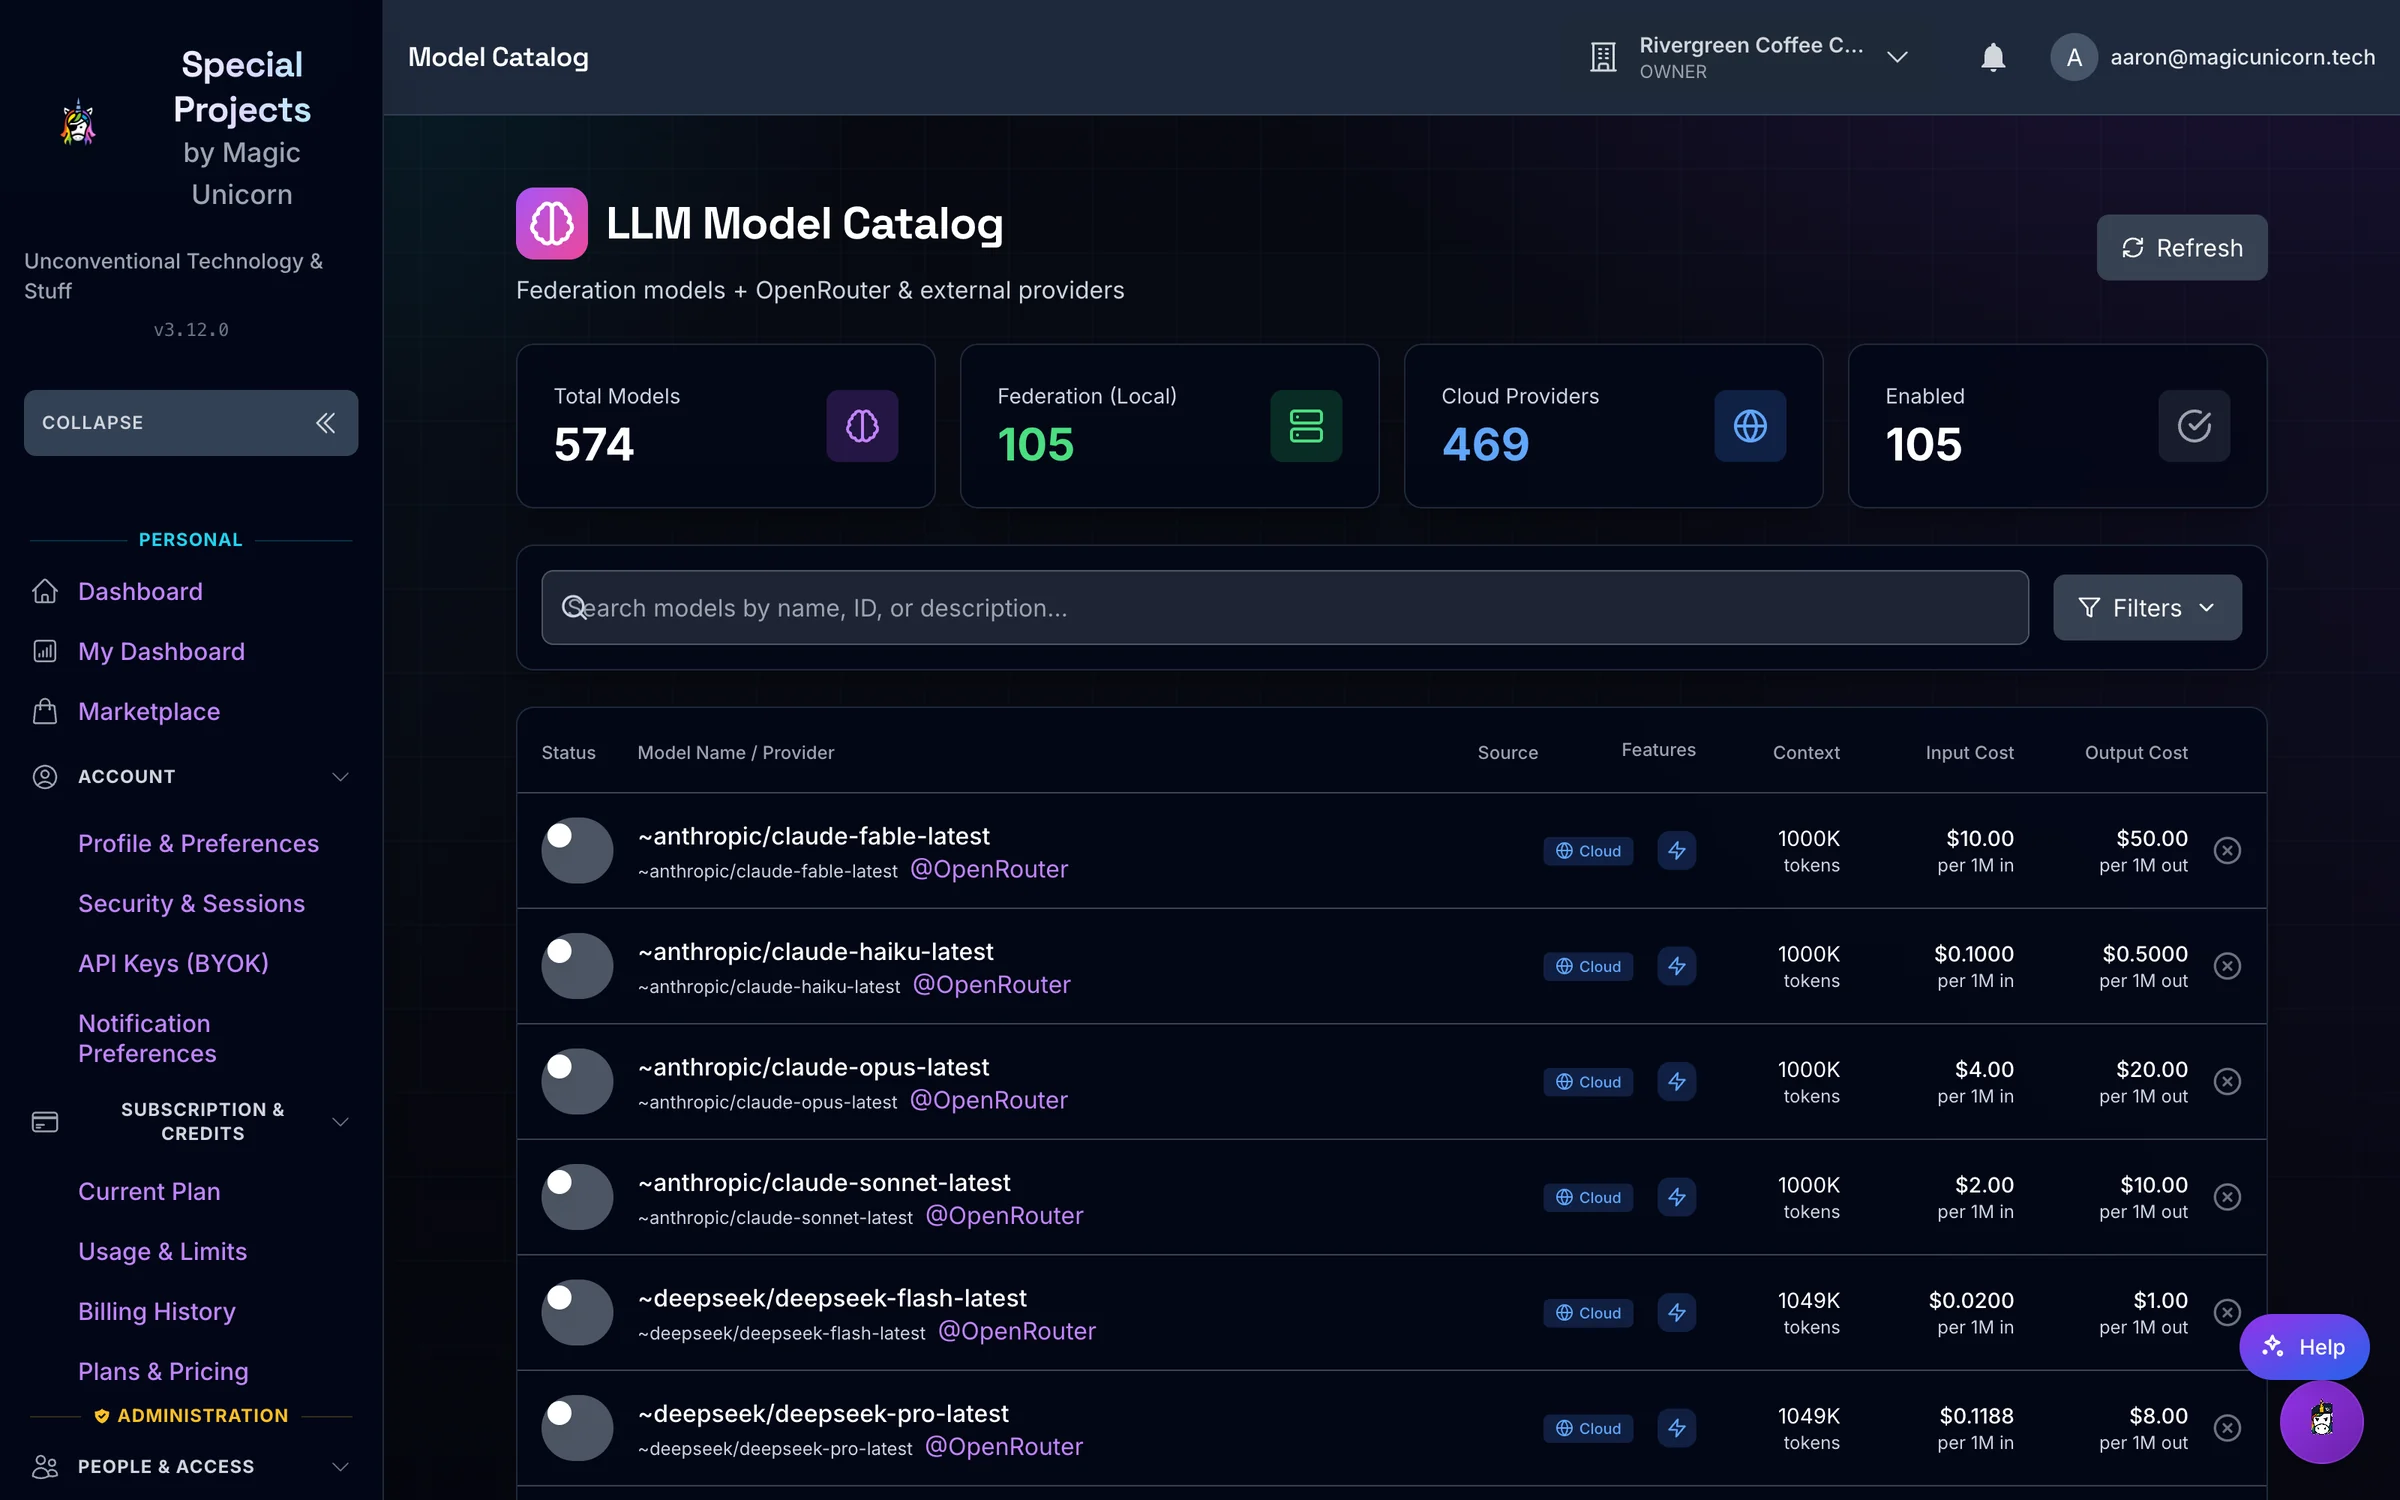Toggle deepseek-pro-latest model status
2400x1500 pixels.
(577, 1428)
